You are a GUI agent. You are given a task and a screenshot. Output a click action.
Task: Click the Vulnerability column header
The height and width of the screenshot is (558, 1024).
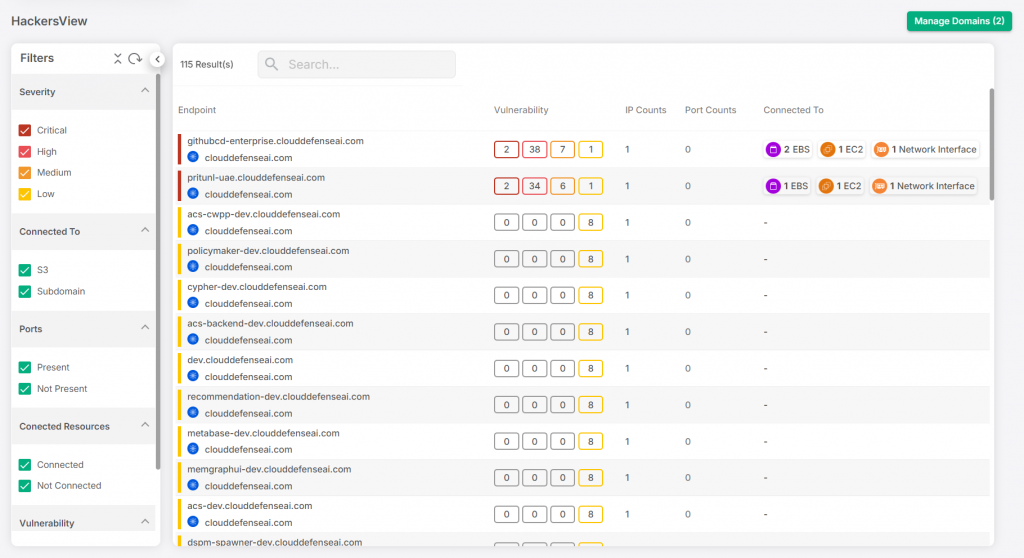point(521,110)
